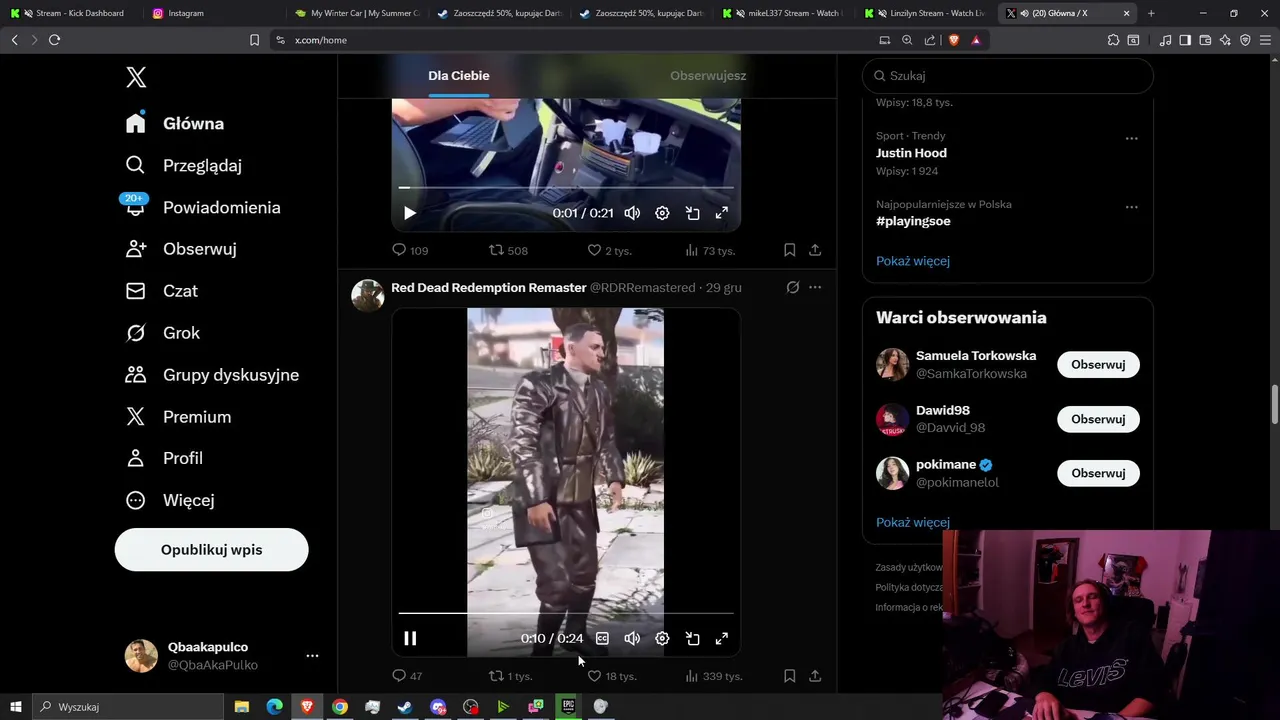
Task: Like the post with 18 tys. likes
Action: (611, 676)
